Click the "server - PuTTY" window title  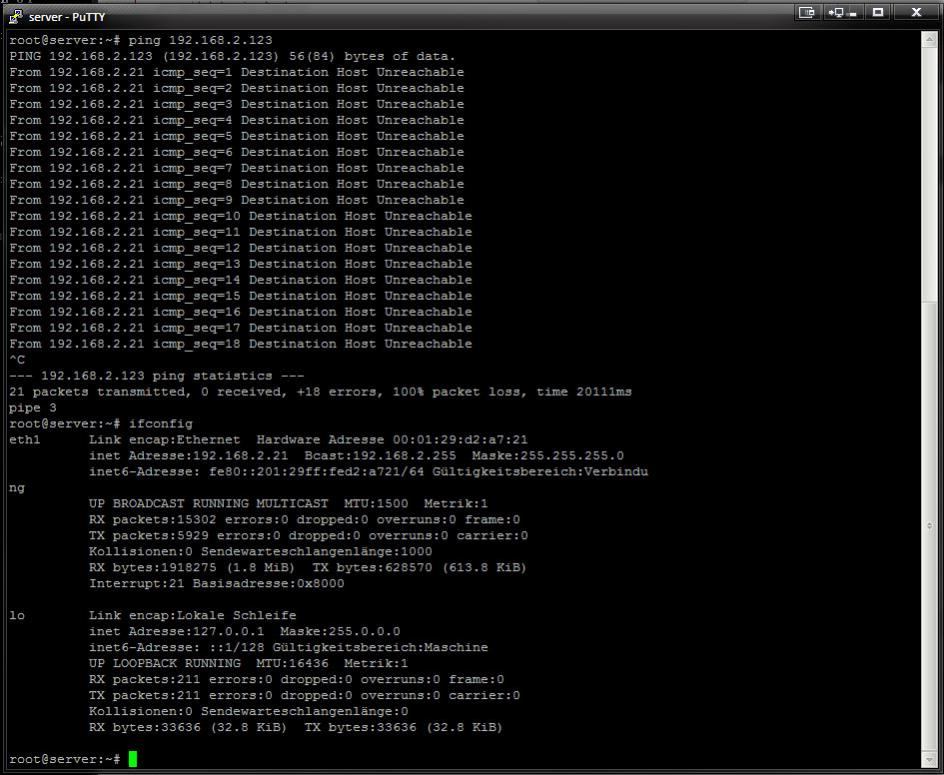click(x=67, y=17)
